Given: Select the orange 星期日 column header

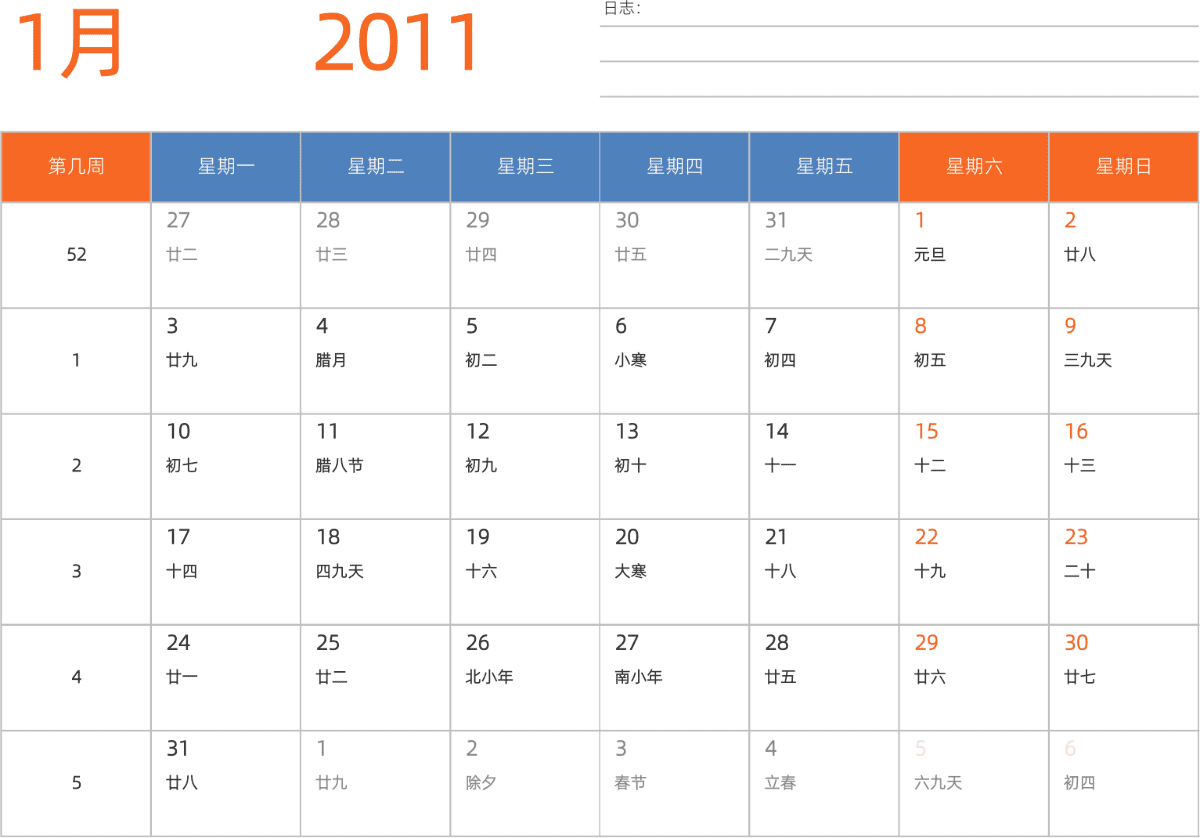Looking at the screenshot, I should 1123,167.
